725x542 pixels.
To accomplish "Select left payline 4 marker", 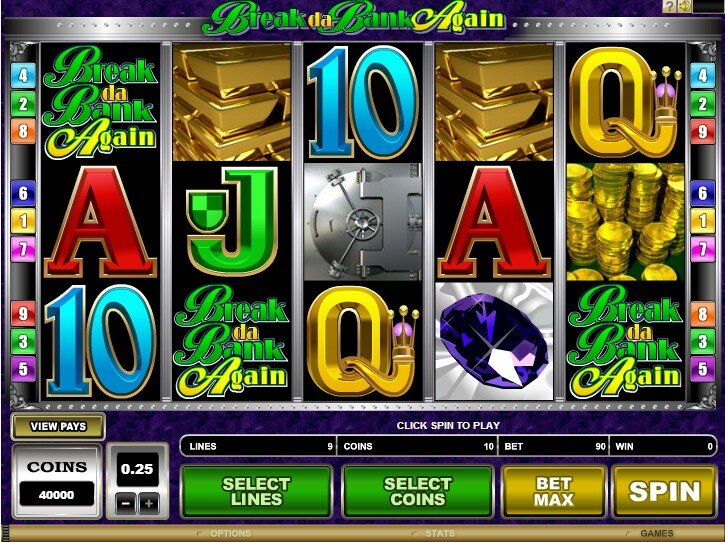I will pyautogui.click(x=23, y=75).
